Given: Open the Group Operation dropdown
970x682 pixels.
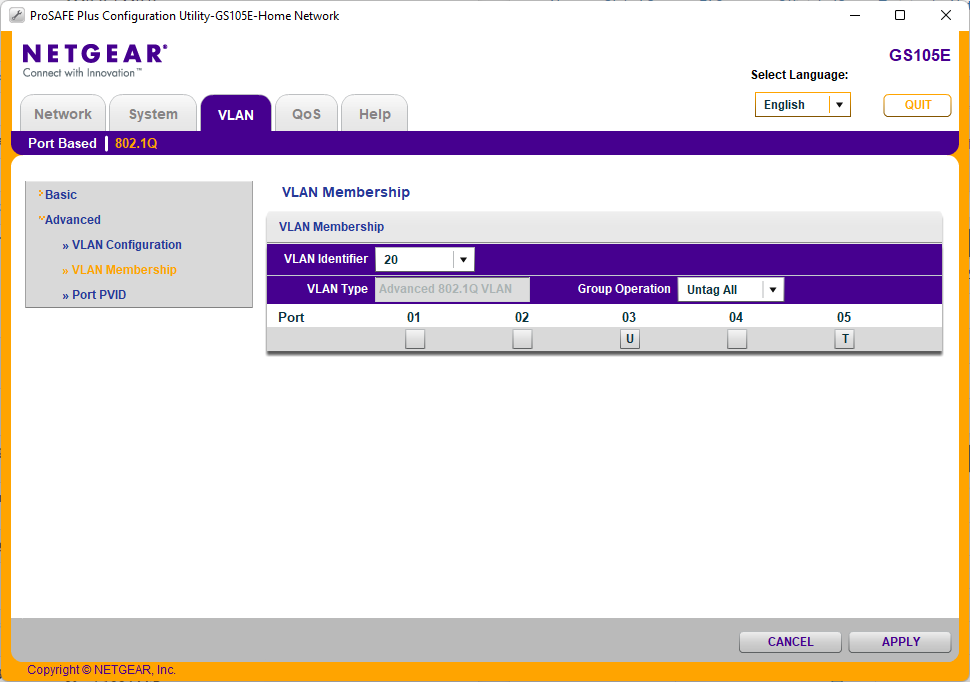Looking at the screenshot, I should click(x=731, y=290).
